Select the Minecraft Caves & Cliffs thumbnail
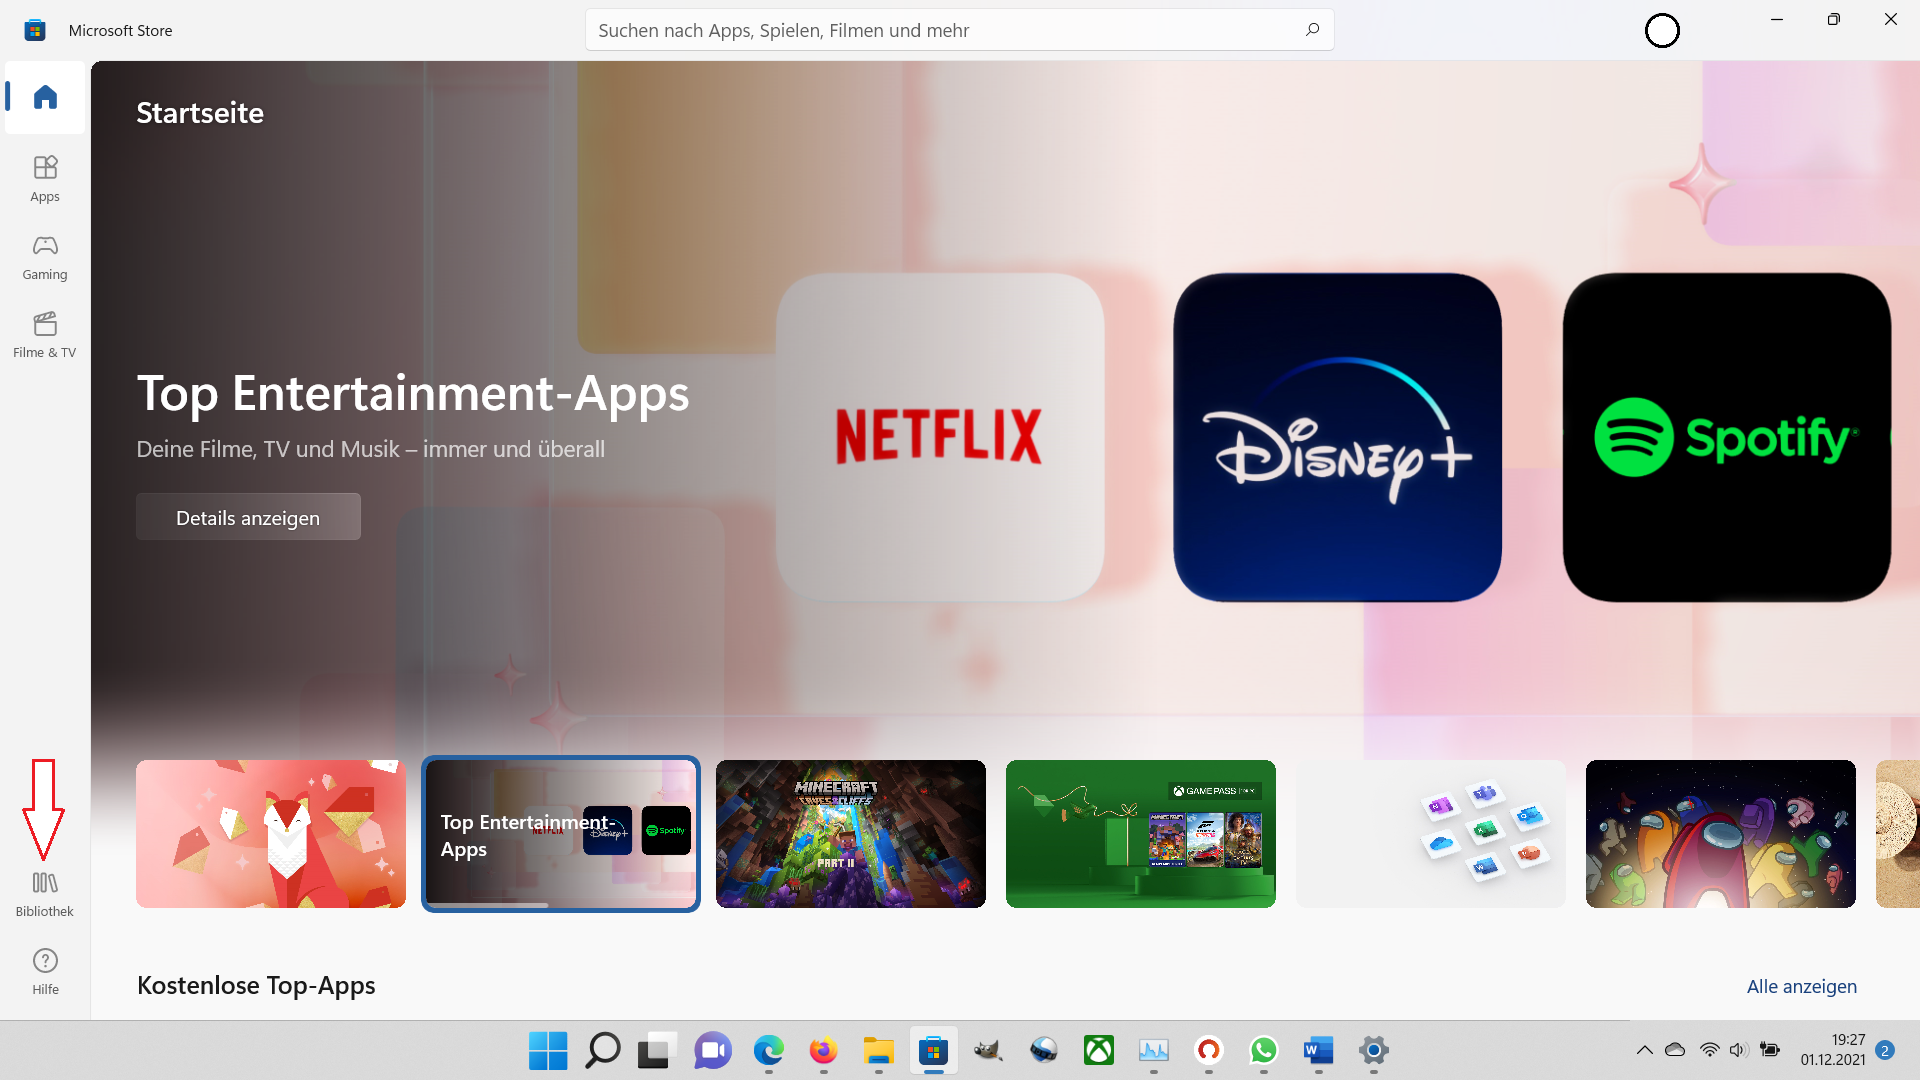Viewport: 1920px width, 1080px height. coord(850,833)
